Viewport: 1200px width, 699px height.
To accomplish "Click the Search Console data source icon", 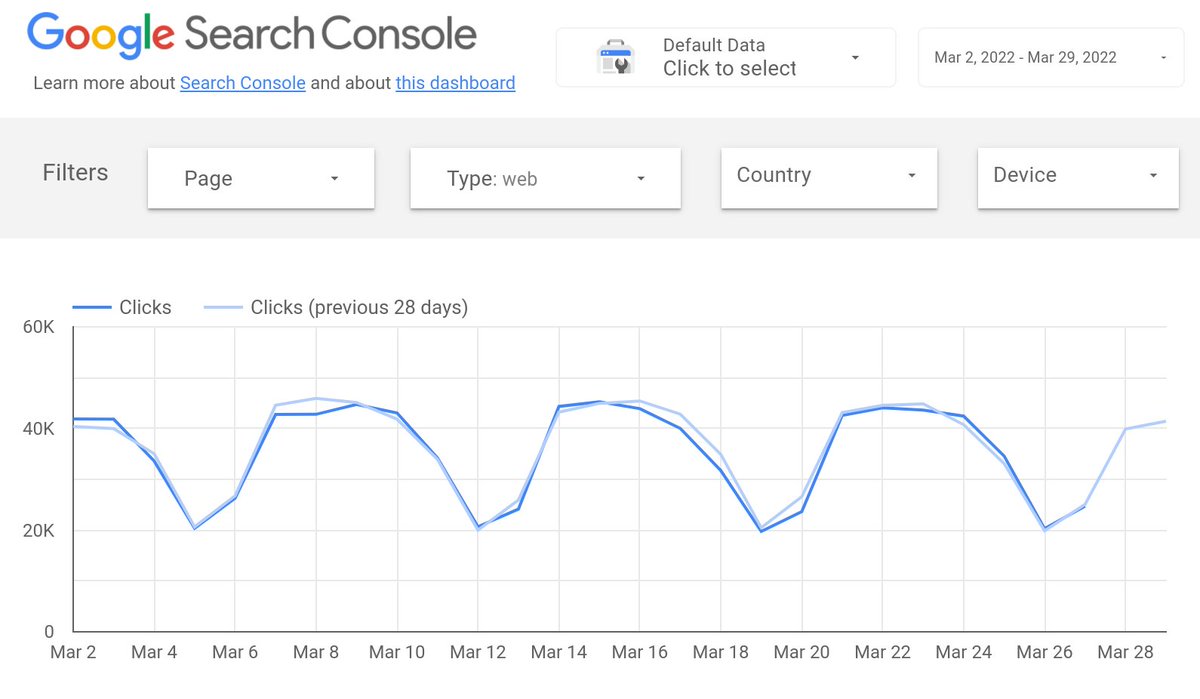I will 615,57.
